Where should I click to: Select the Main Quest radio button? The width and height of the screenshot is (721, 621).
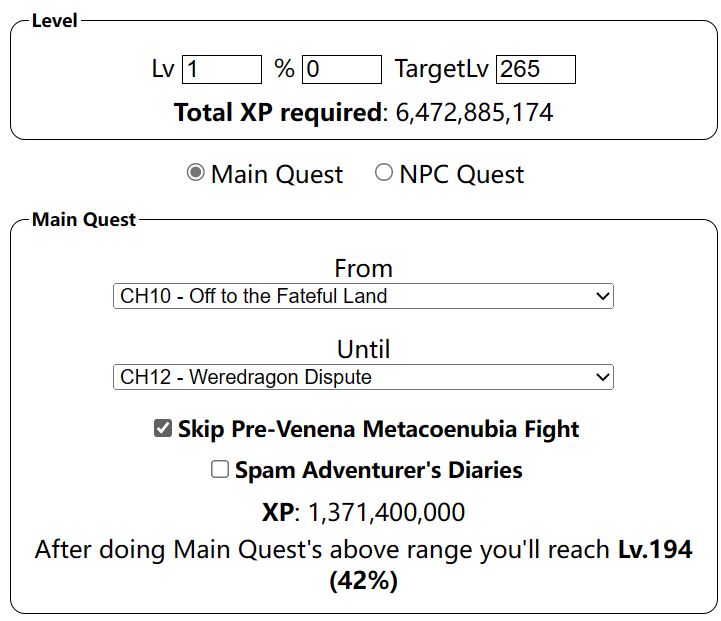point(196,173)
